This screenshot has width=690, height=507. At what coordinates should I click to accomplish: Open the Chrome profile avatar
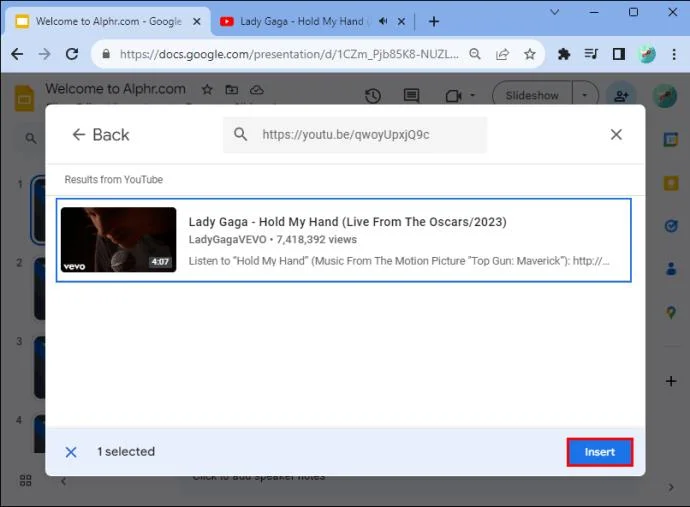click(646, 54)
